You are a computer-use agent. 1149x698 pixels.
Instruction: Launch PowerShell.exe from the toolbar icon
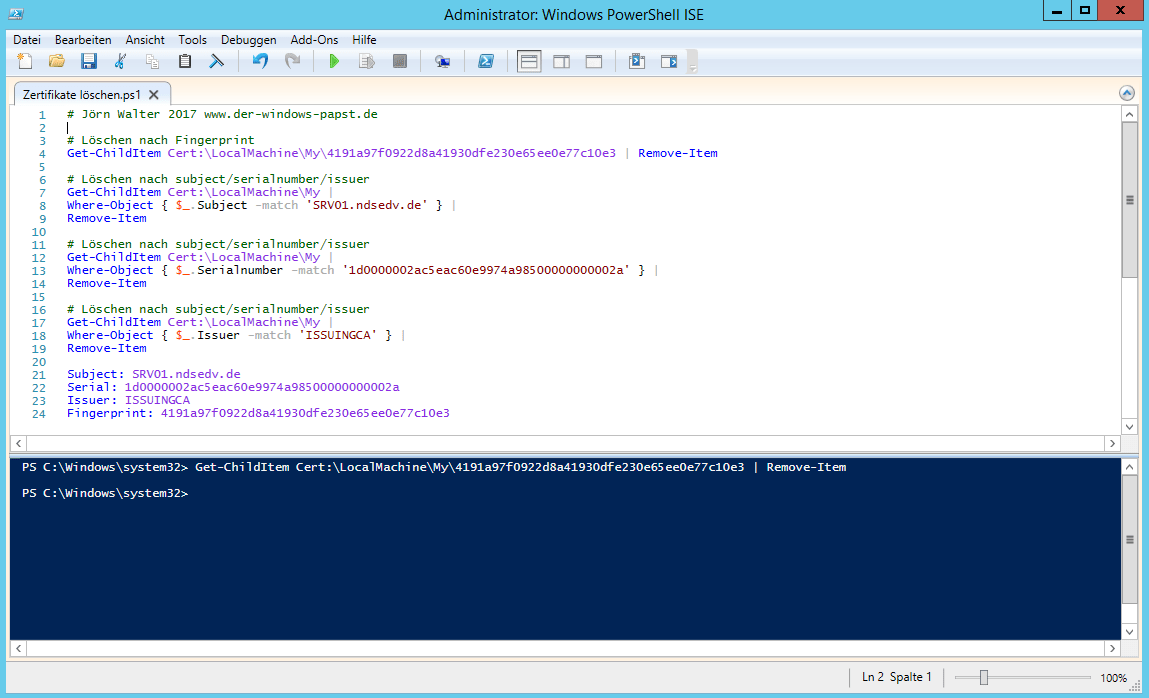[485, 61]
